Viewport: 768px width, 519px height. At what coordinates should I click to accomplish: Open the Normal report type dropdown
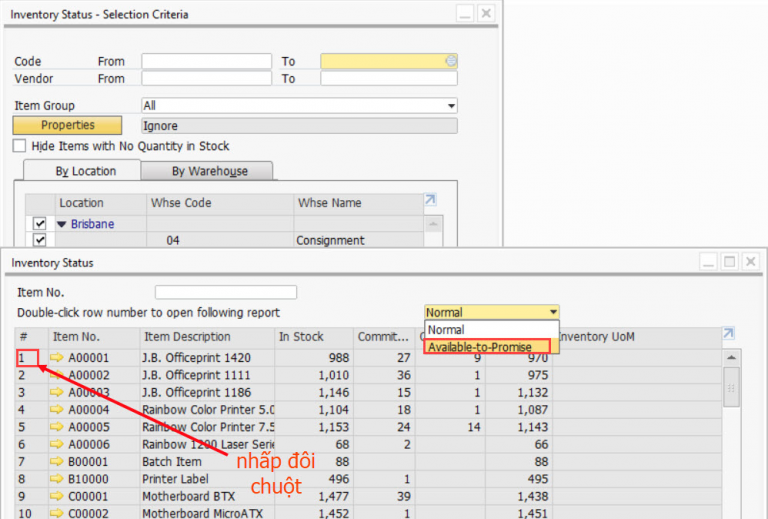tap(553, 312)
